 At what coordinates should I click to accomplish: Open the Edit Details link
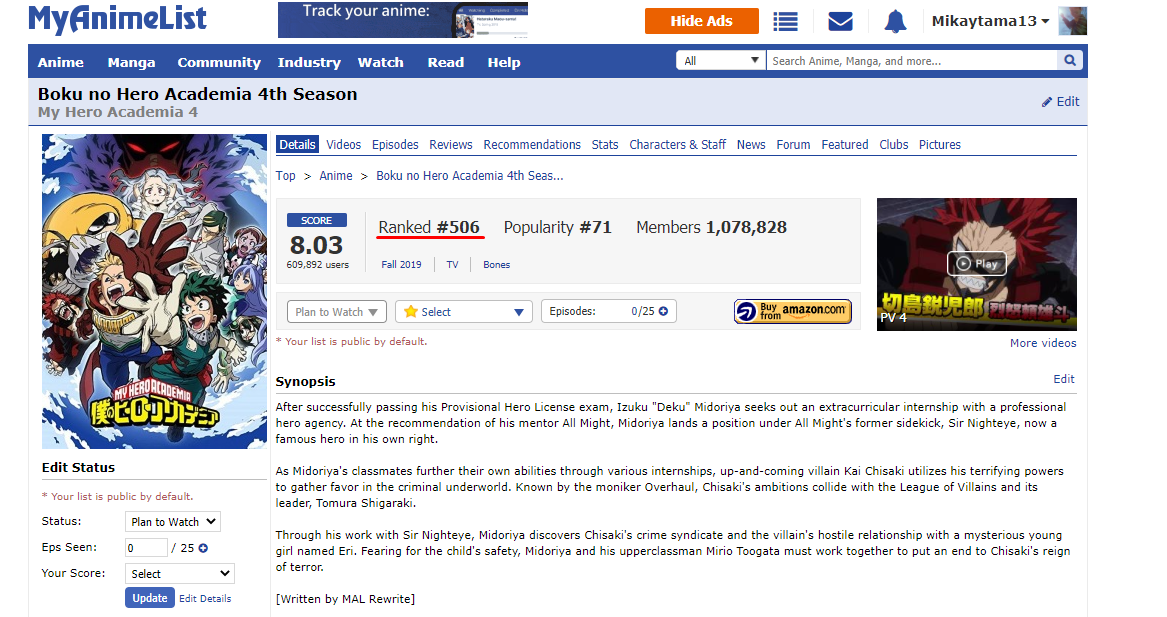[205, 598]
